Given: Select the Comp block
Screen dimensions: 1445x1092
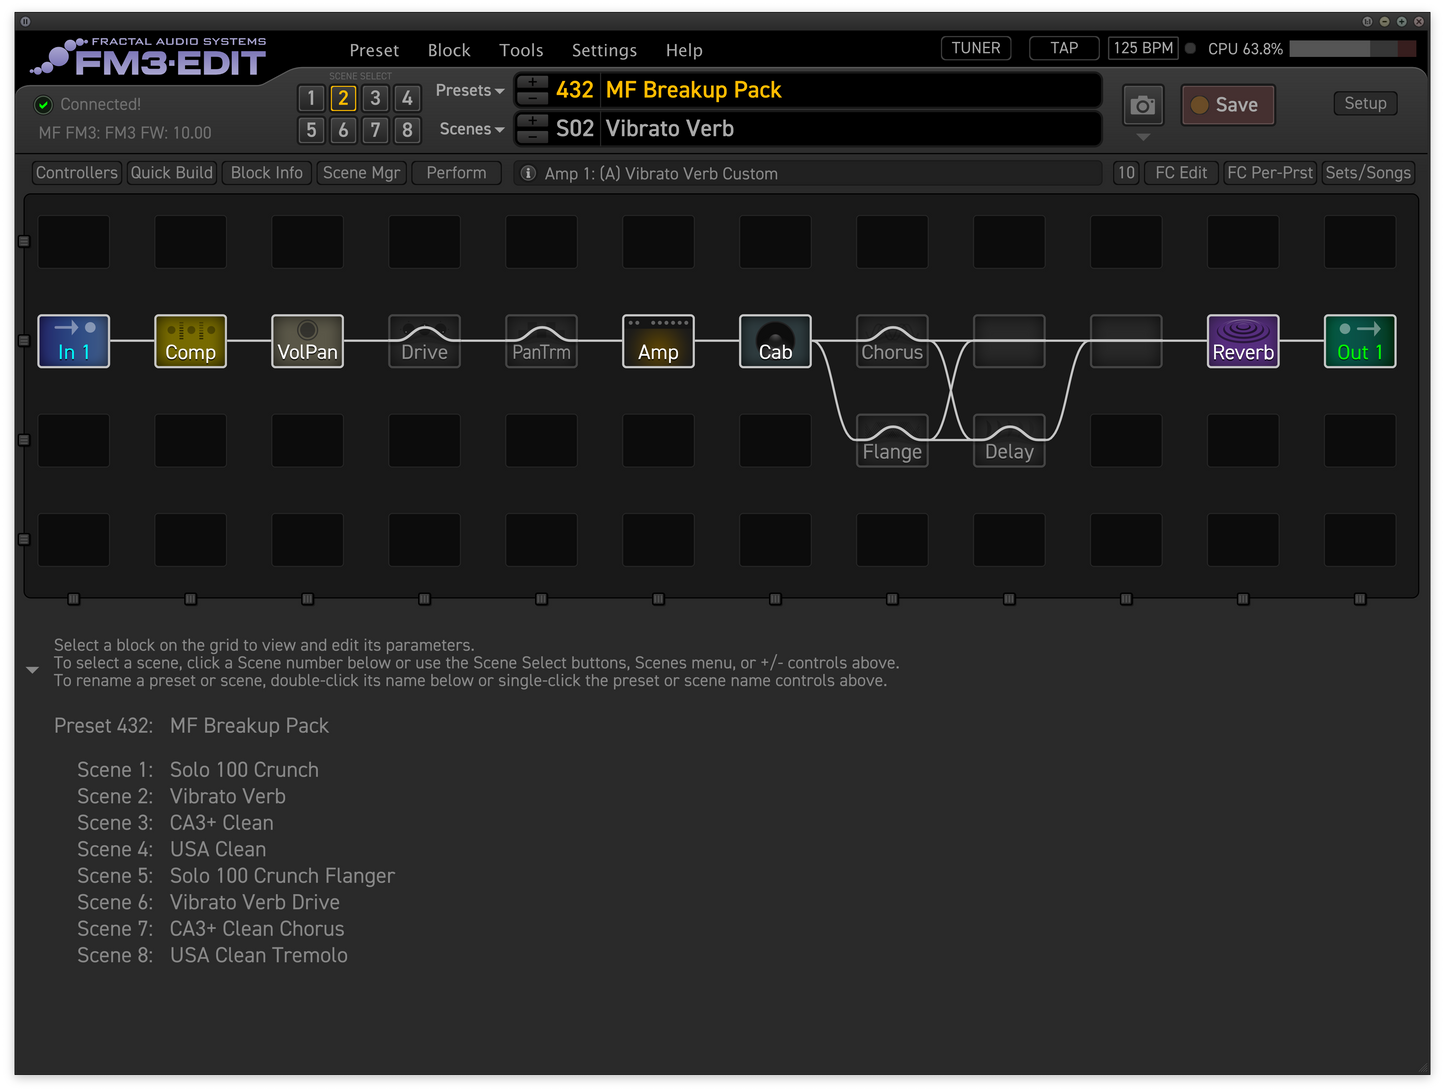Looking at the screenshot, I should [x=190, y=341].
